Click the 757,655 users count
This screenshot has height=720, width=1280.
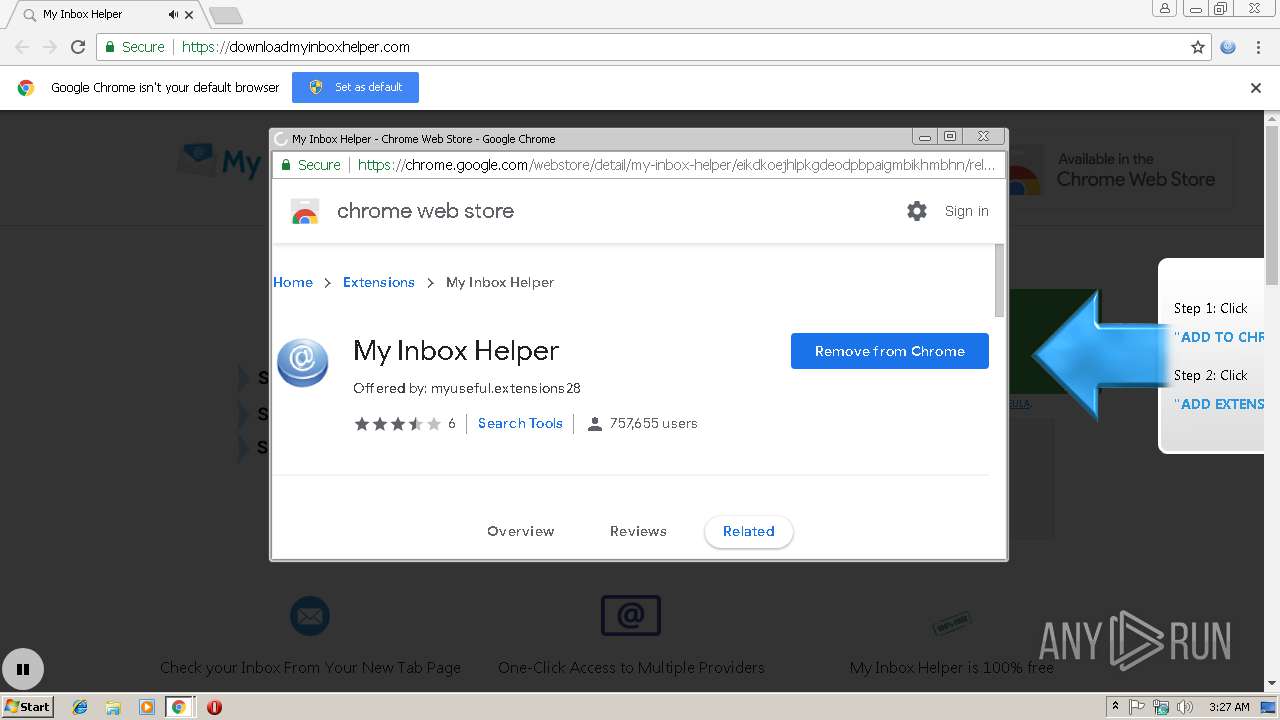(x=653, y=423)
